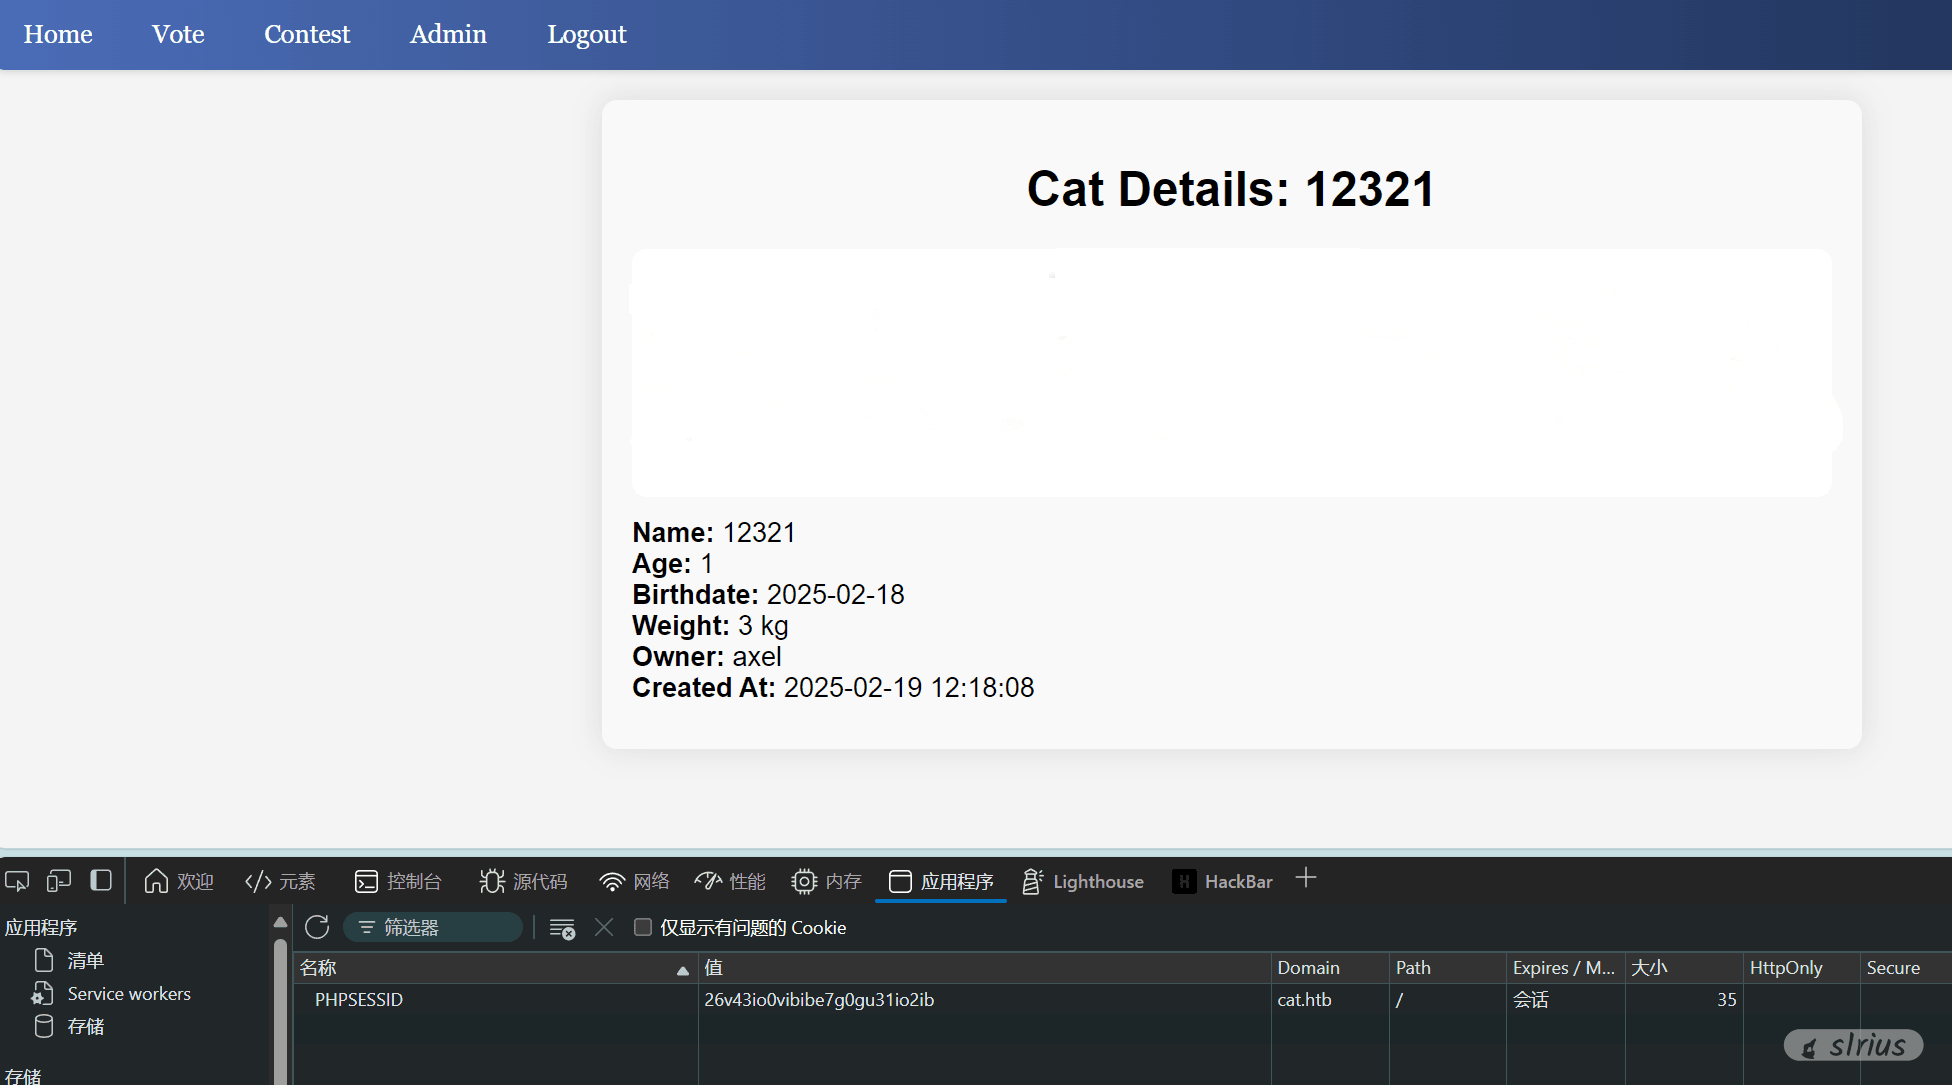Viewport: 1952px width, 1085px height.
Task: Switch to the 控制台 tab
Action: (399, 881)
